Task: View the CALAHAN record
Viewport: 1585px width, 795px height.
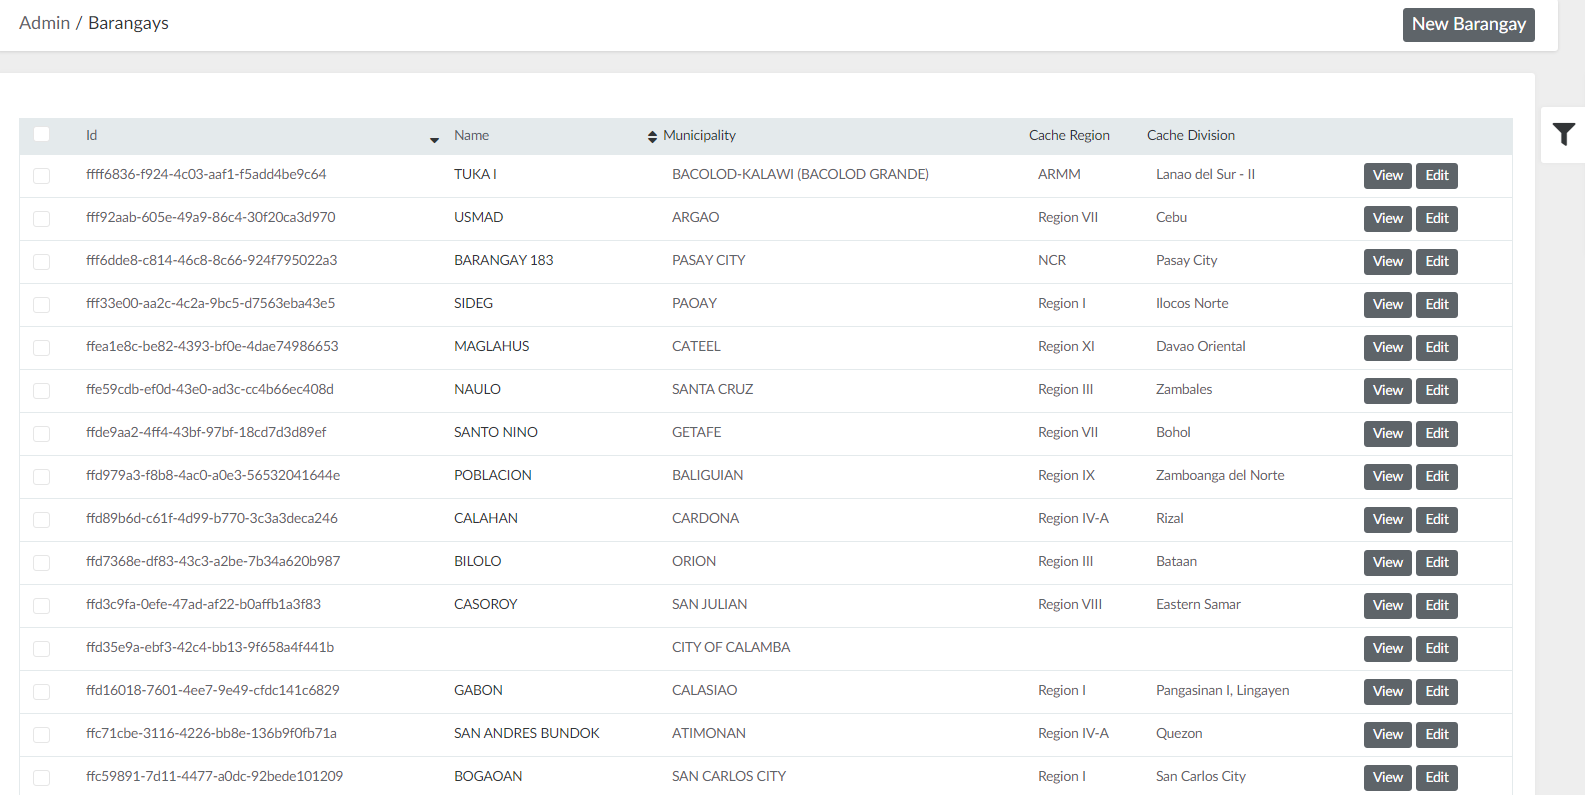Action: click(x=1387, y=520)
